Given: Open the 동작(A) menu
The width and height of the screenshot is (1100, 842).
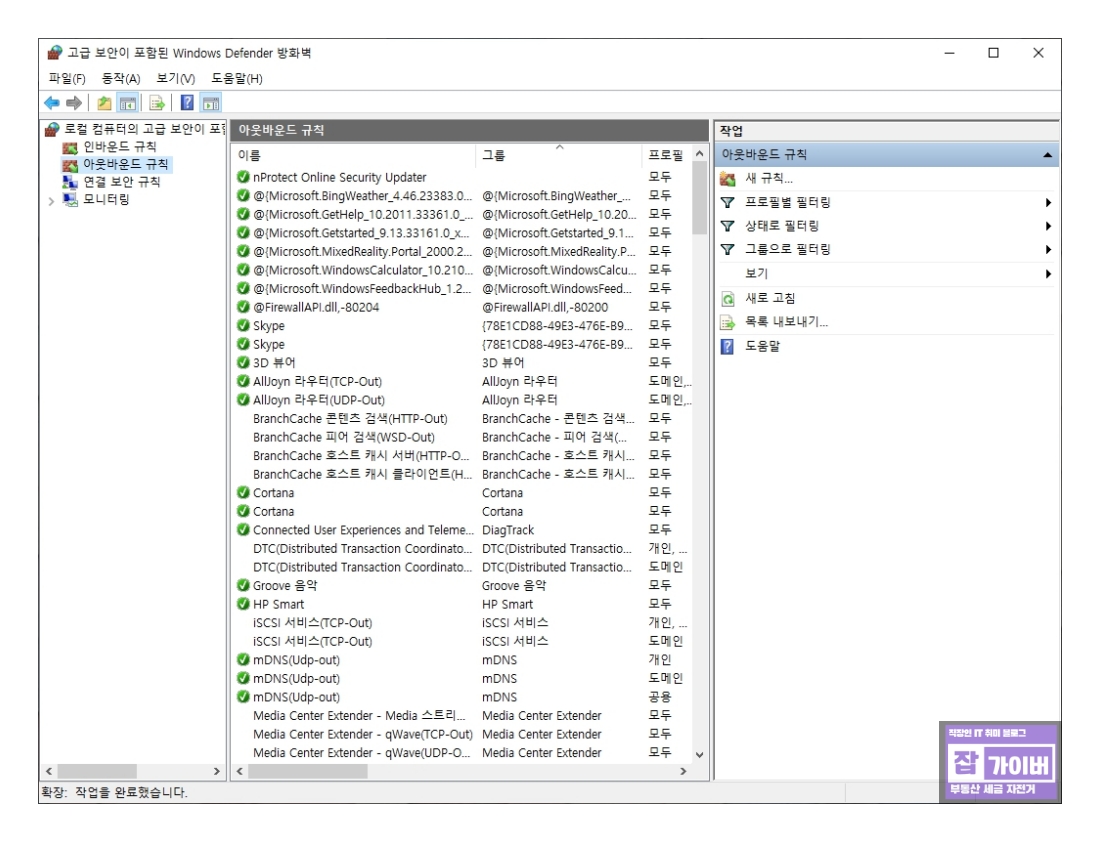Looking at the screenshot, I should click(121, 79).
